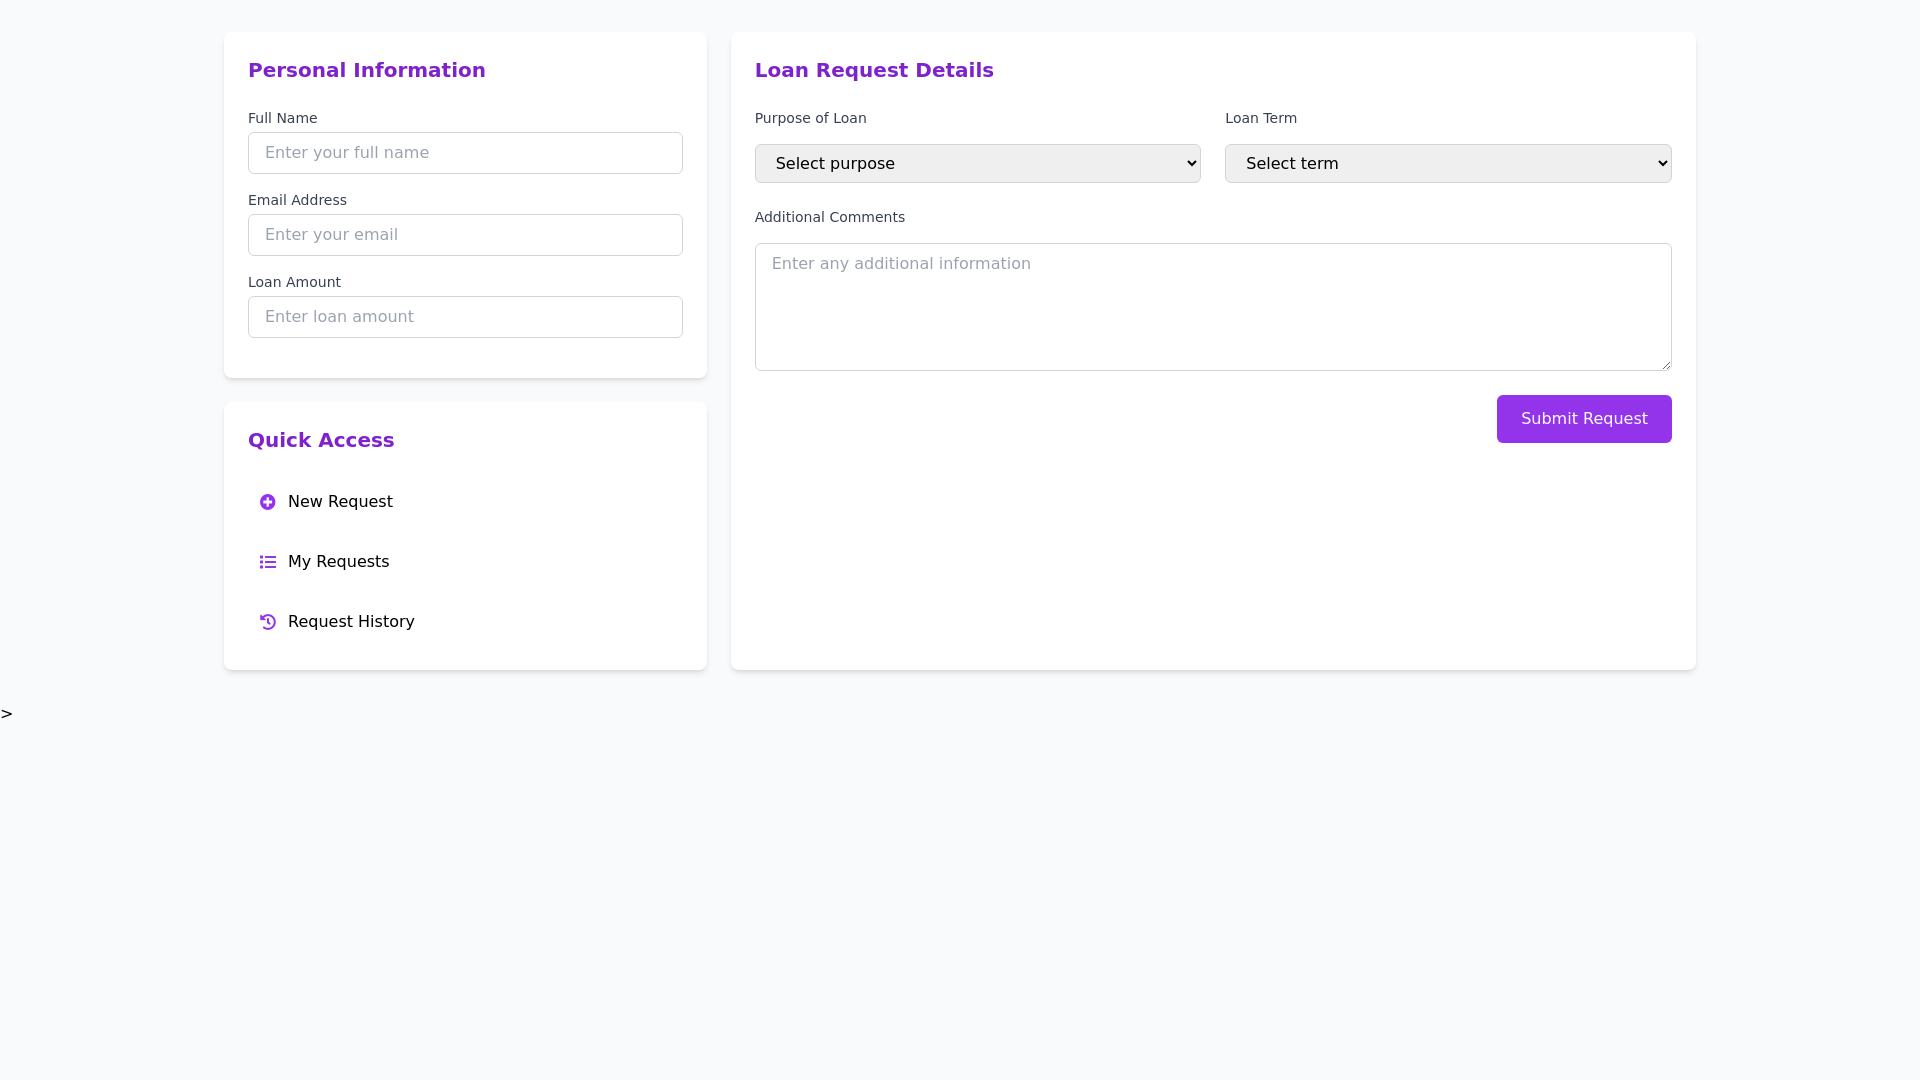
Task: Click the Loan Request Details heading
Action: pyautogui.click(x=874, y=70)
